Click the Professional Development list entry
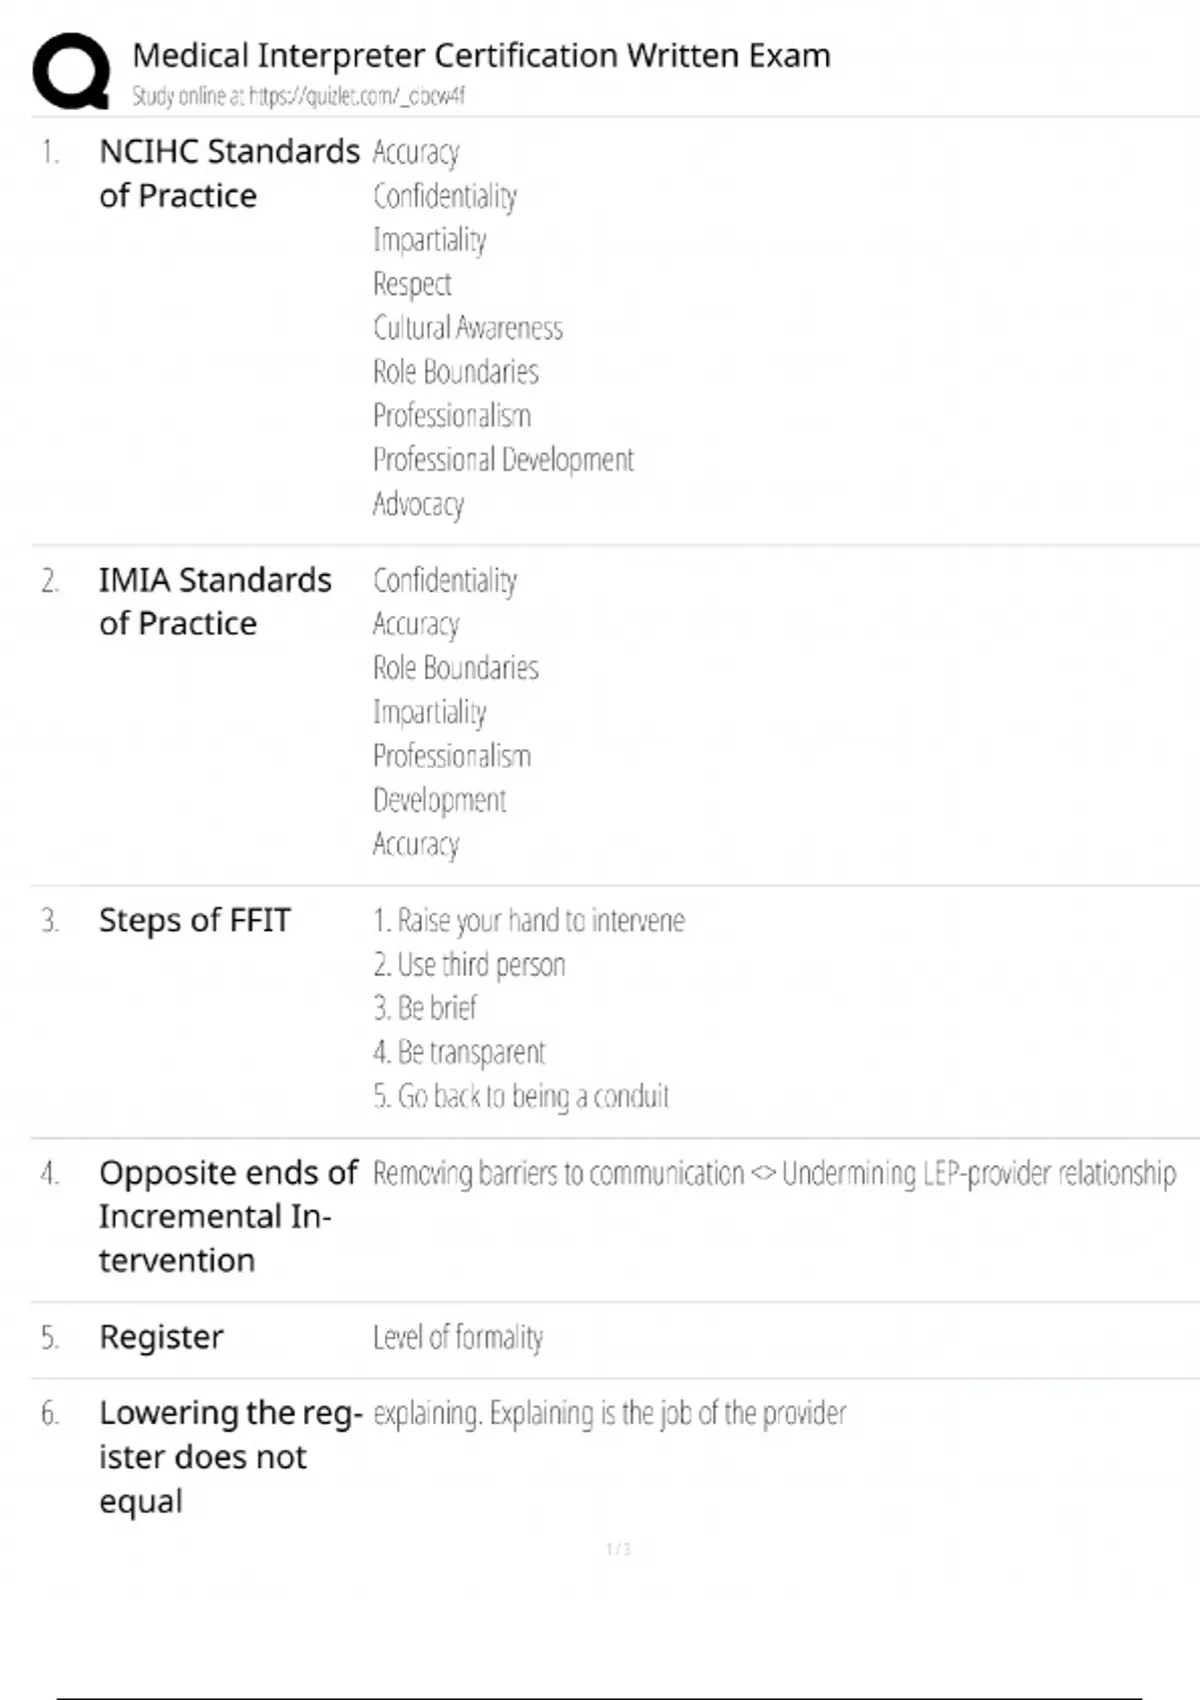The width and height of the screenshot is (1200, 1700). coord(503,460)
